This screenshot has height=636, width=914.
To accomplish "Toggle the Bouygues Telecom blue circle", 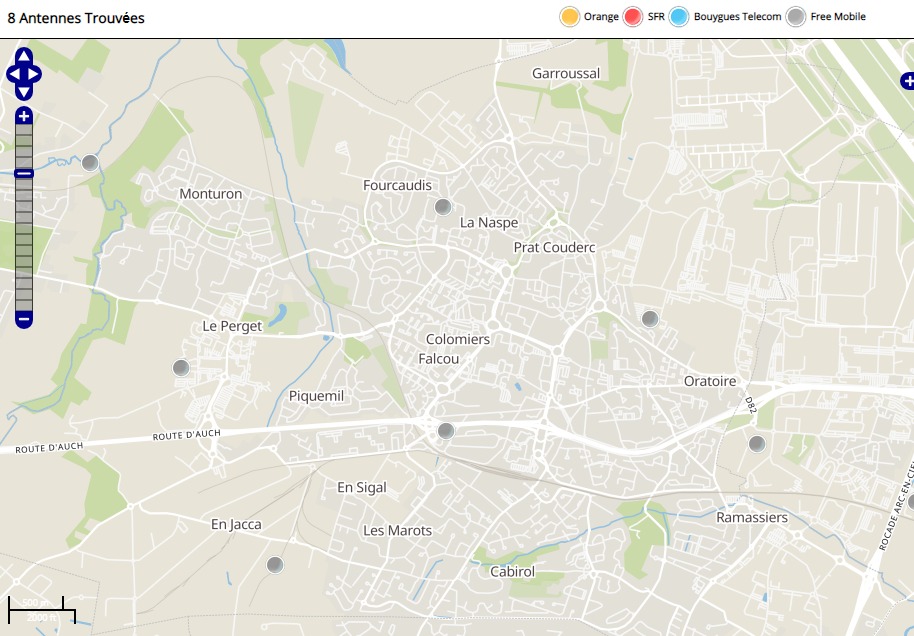I will [680, 17].
